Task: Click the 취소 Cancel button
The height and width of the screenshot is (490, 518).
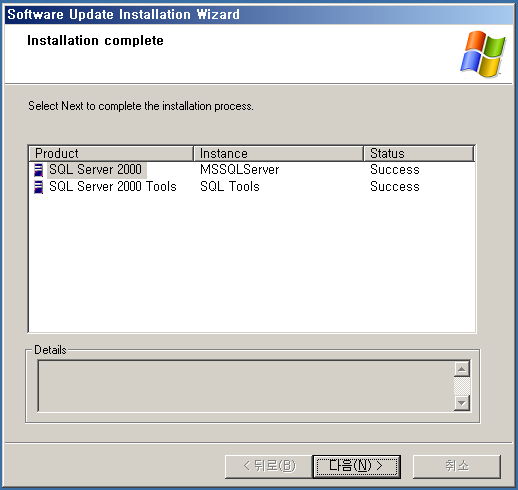Action: click(x=457, y=466)
